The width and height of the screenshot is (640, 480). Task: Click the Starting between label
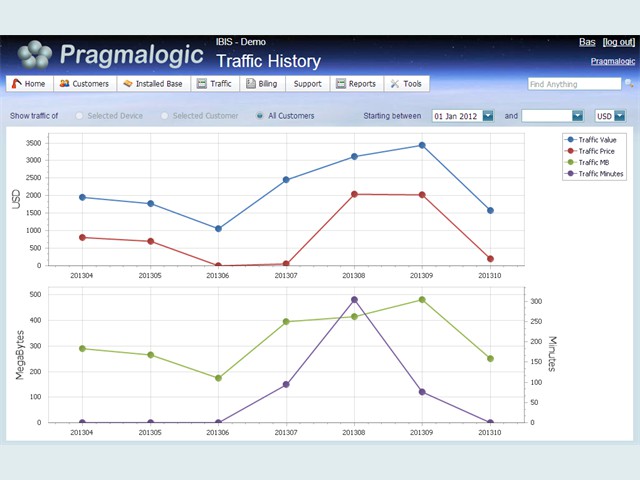pyautogui.click(x=392, y=116)
